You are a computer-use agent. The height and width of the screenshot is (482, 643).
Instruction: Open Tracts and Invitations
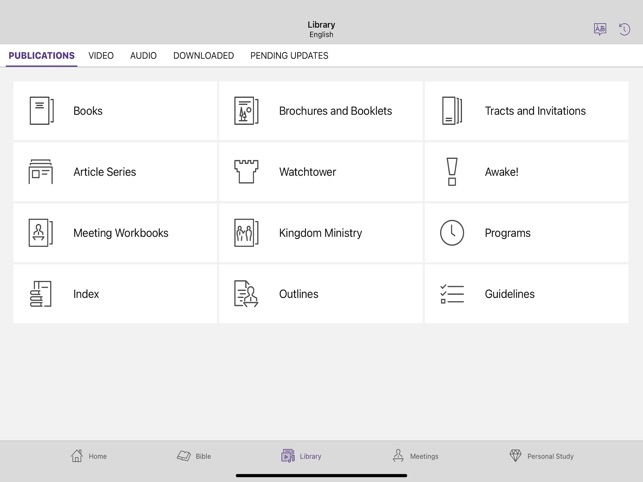coord(527,111)
